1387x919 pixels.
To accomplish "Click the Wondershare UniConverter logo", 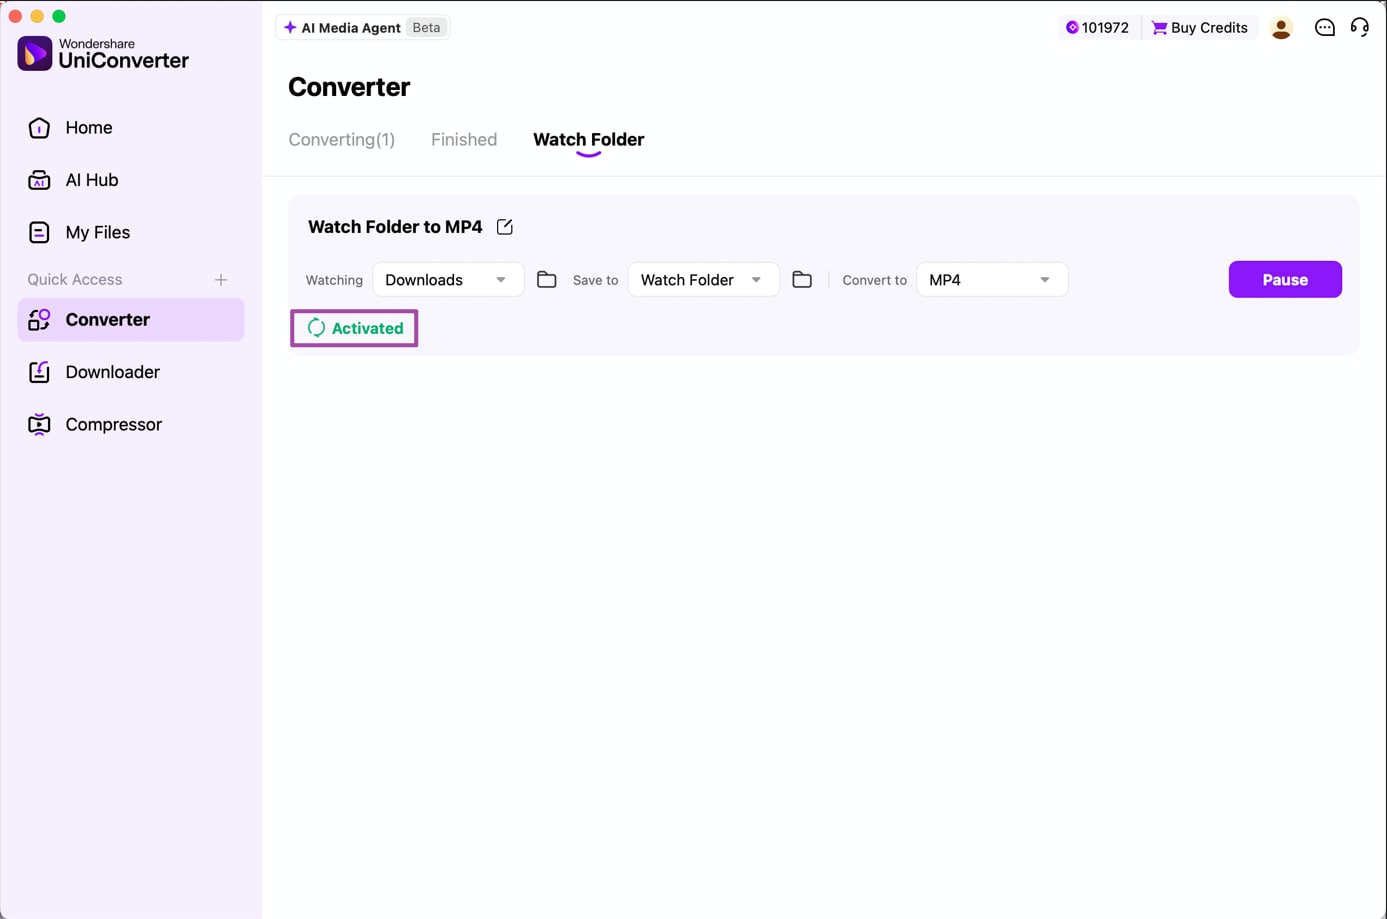I will (103, 53).
